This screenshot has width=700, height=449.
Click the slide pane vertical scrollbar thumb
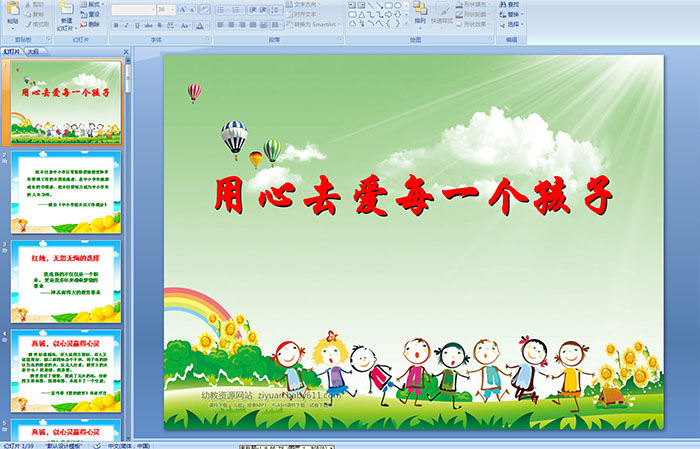(128, 78)
